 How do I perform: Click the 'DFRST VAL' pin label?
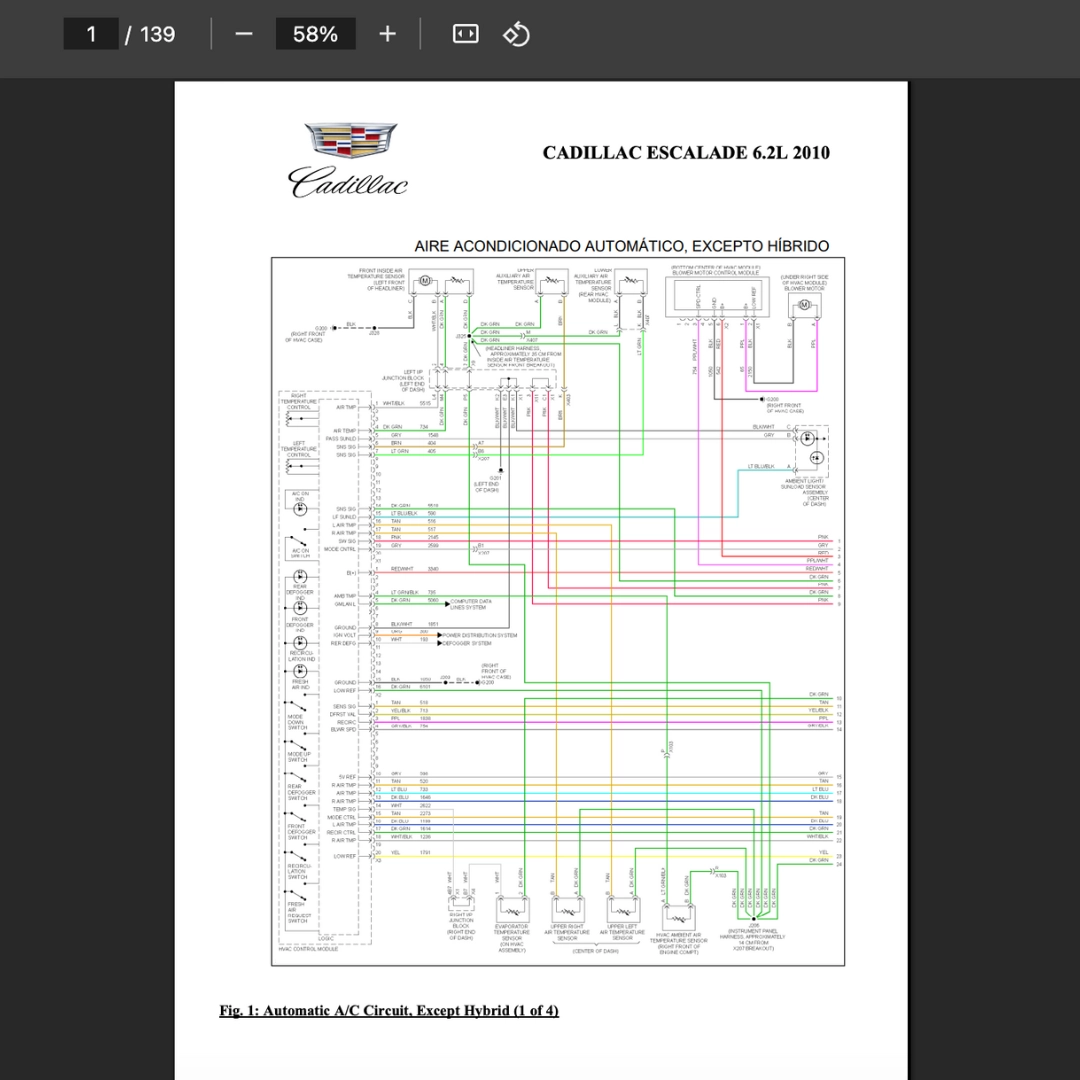click(342, 714)
